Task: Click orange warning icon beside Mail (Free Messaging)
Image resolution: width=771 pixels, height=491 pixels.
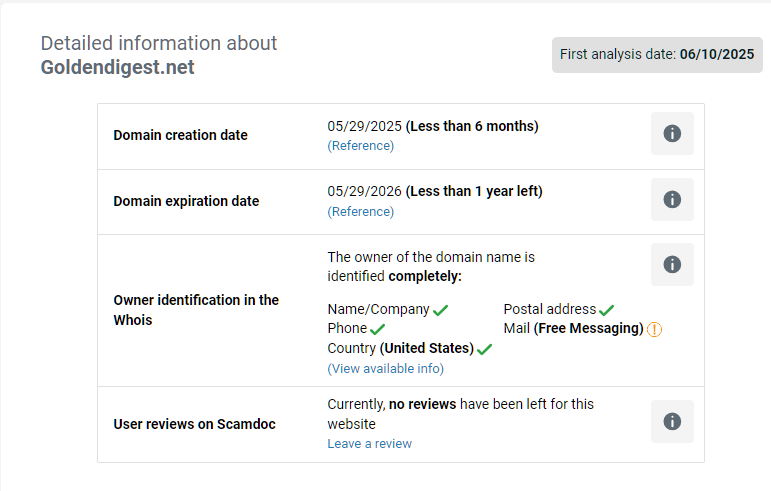Action: click(x=655, y=329)
